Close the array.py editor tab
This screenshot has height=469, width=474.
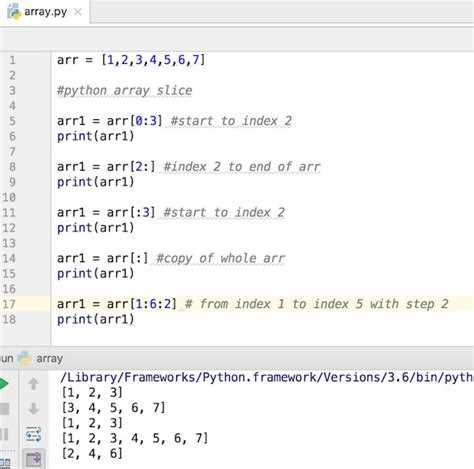(78, 12)
